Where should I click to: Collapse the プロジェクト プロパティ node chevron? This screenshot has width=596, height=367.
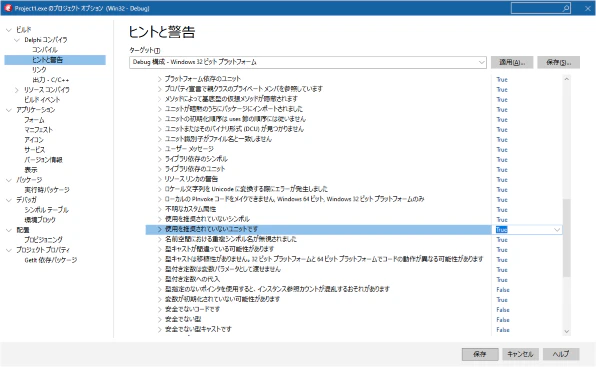tap(9, 250)
